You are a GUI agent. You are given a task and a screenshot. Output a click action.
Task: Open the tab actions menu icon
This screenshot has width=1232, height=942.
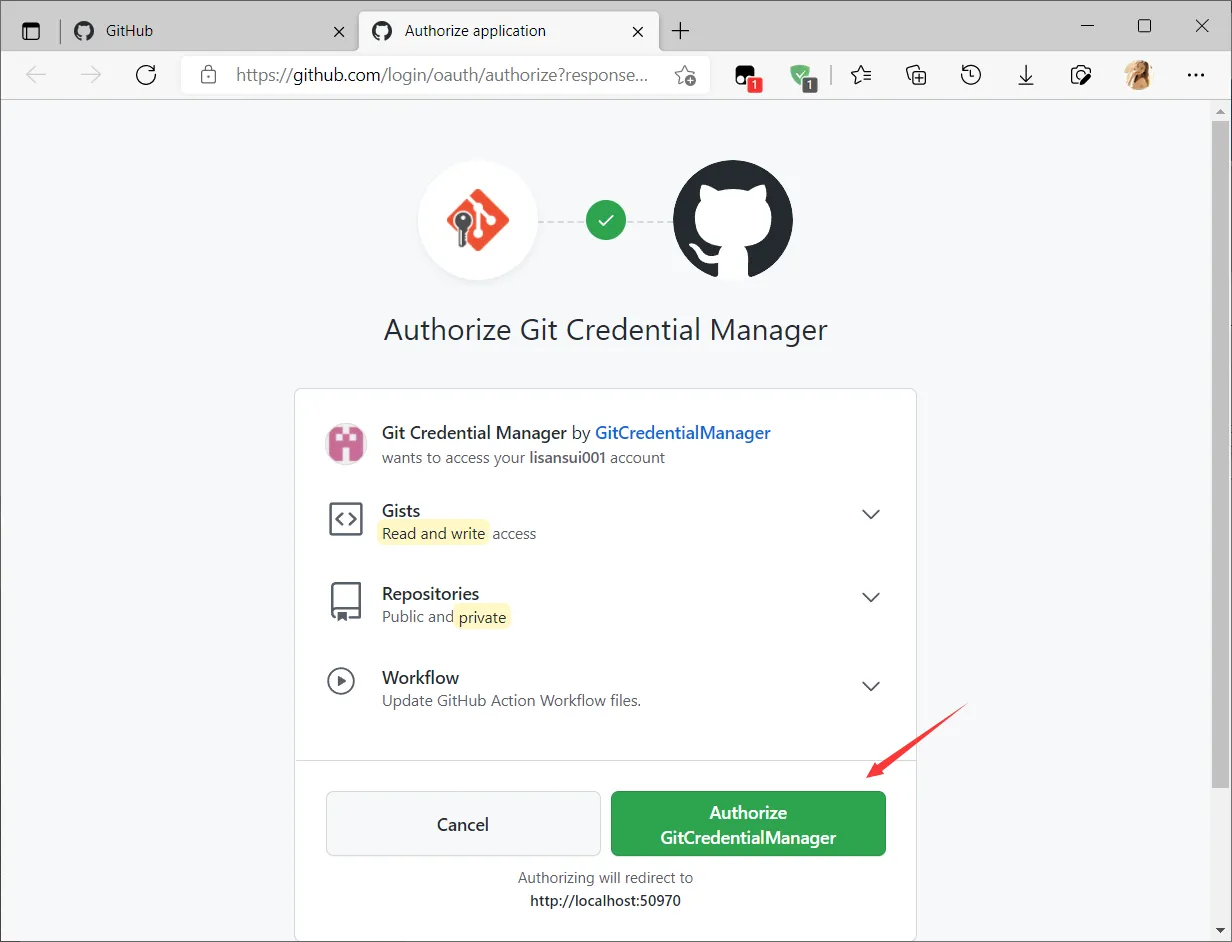pos(31,31)
